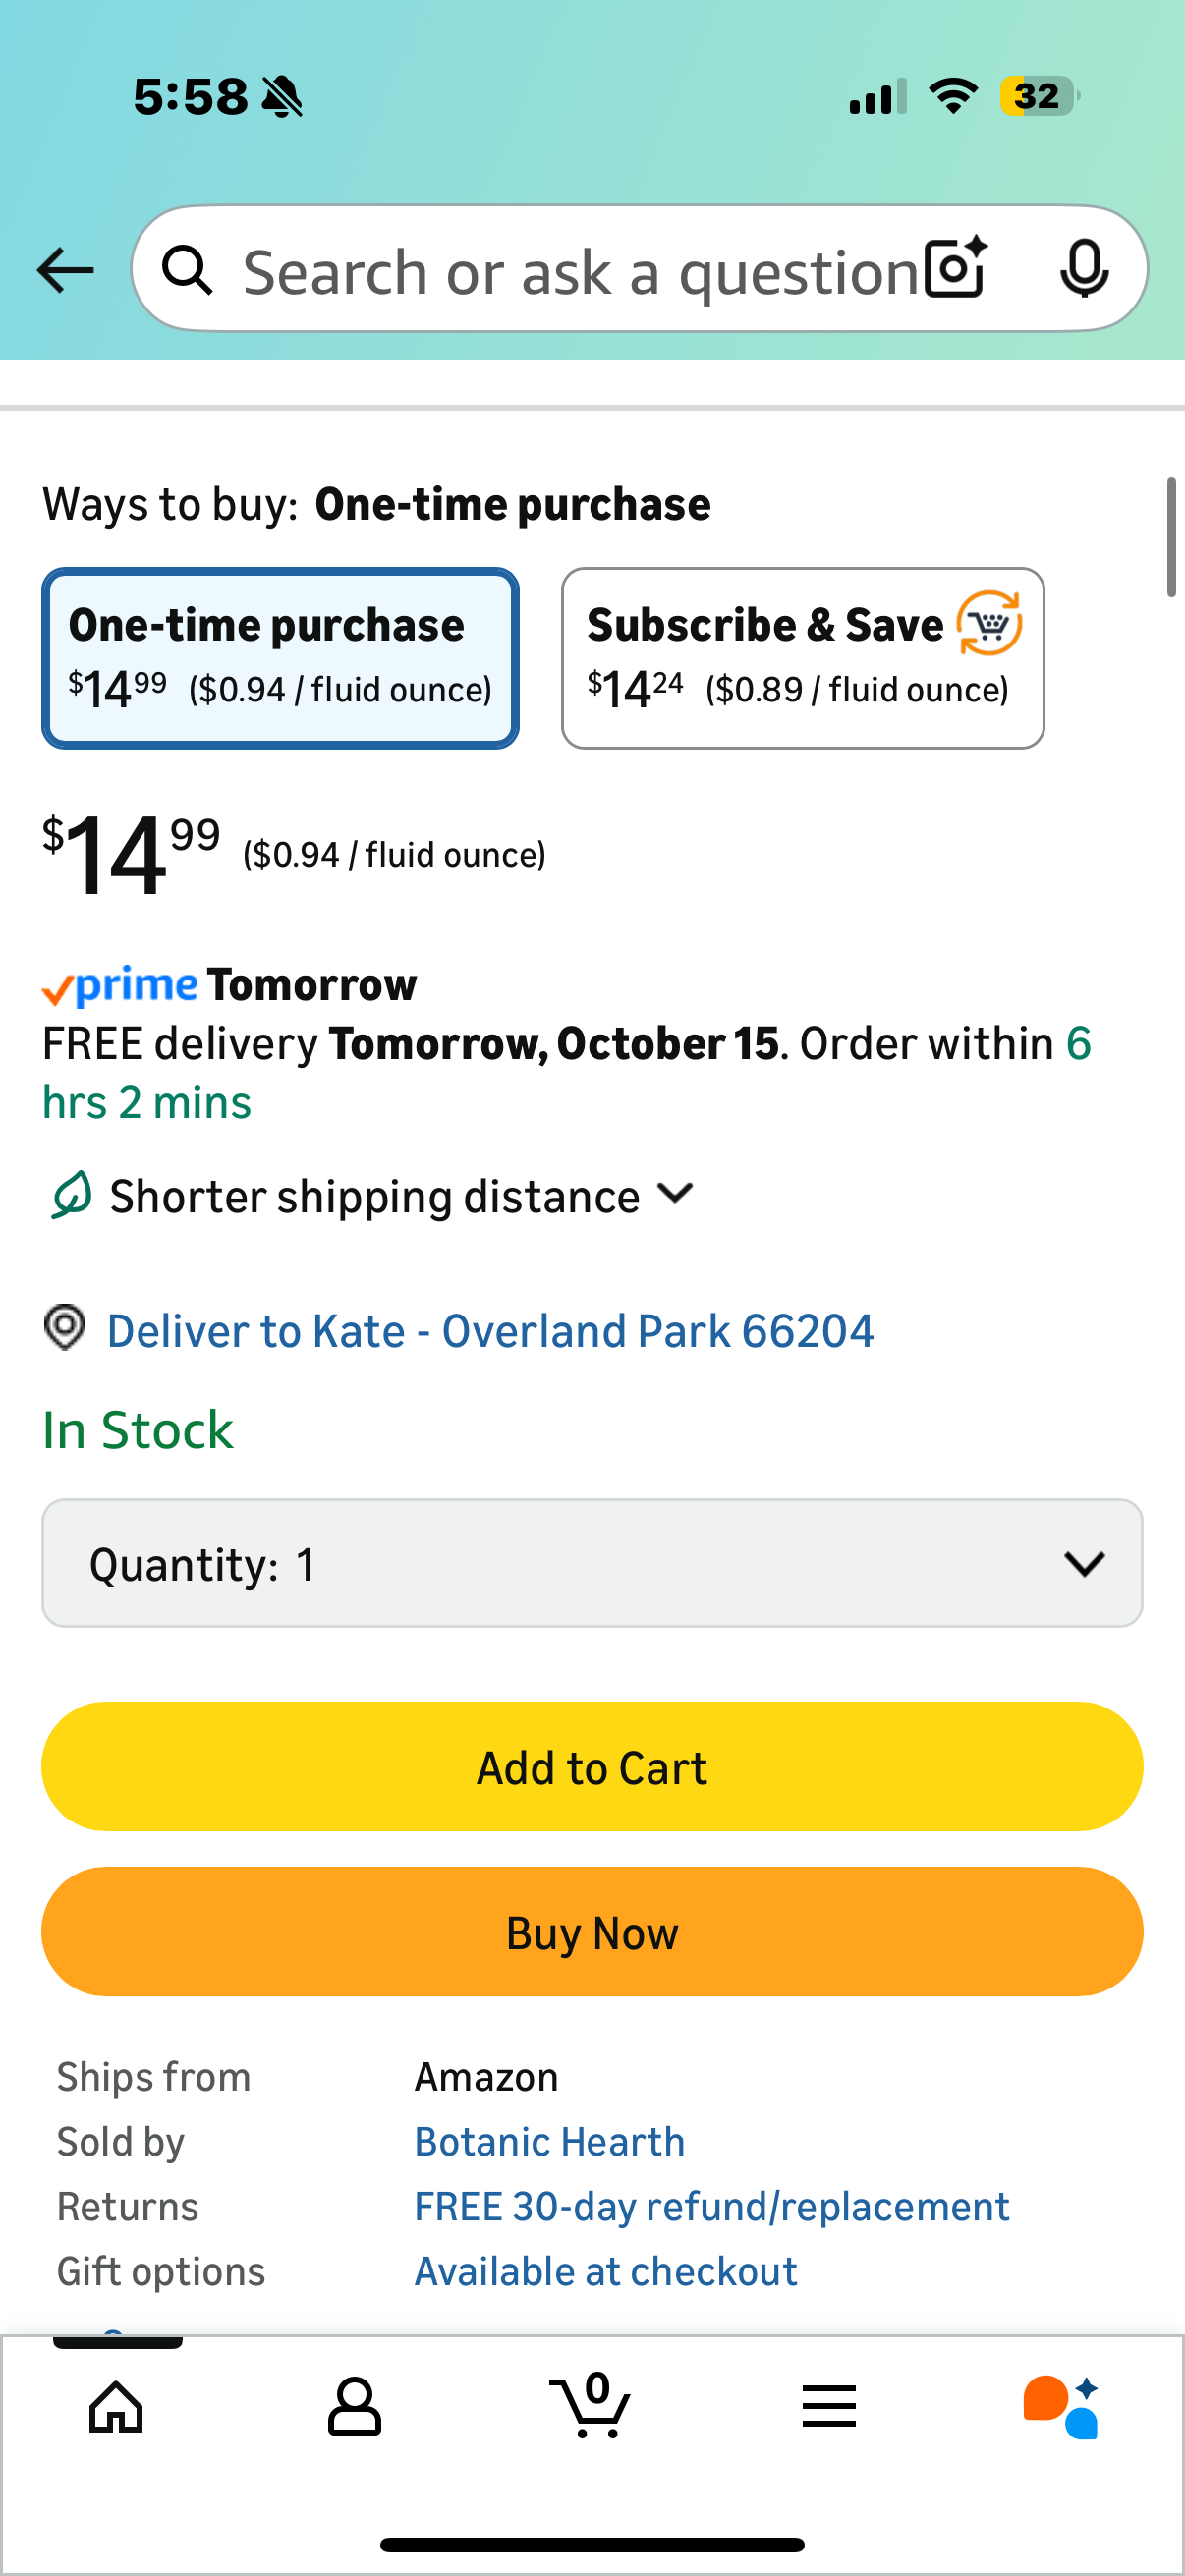Image resolution: width=1185 pixels, height=2576 pixels.
Task: Open FREE 30-day refund/replacement link
Action: click(x=711, y=2207)
